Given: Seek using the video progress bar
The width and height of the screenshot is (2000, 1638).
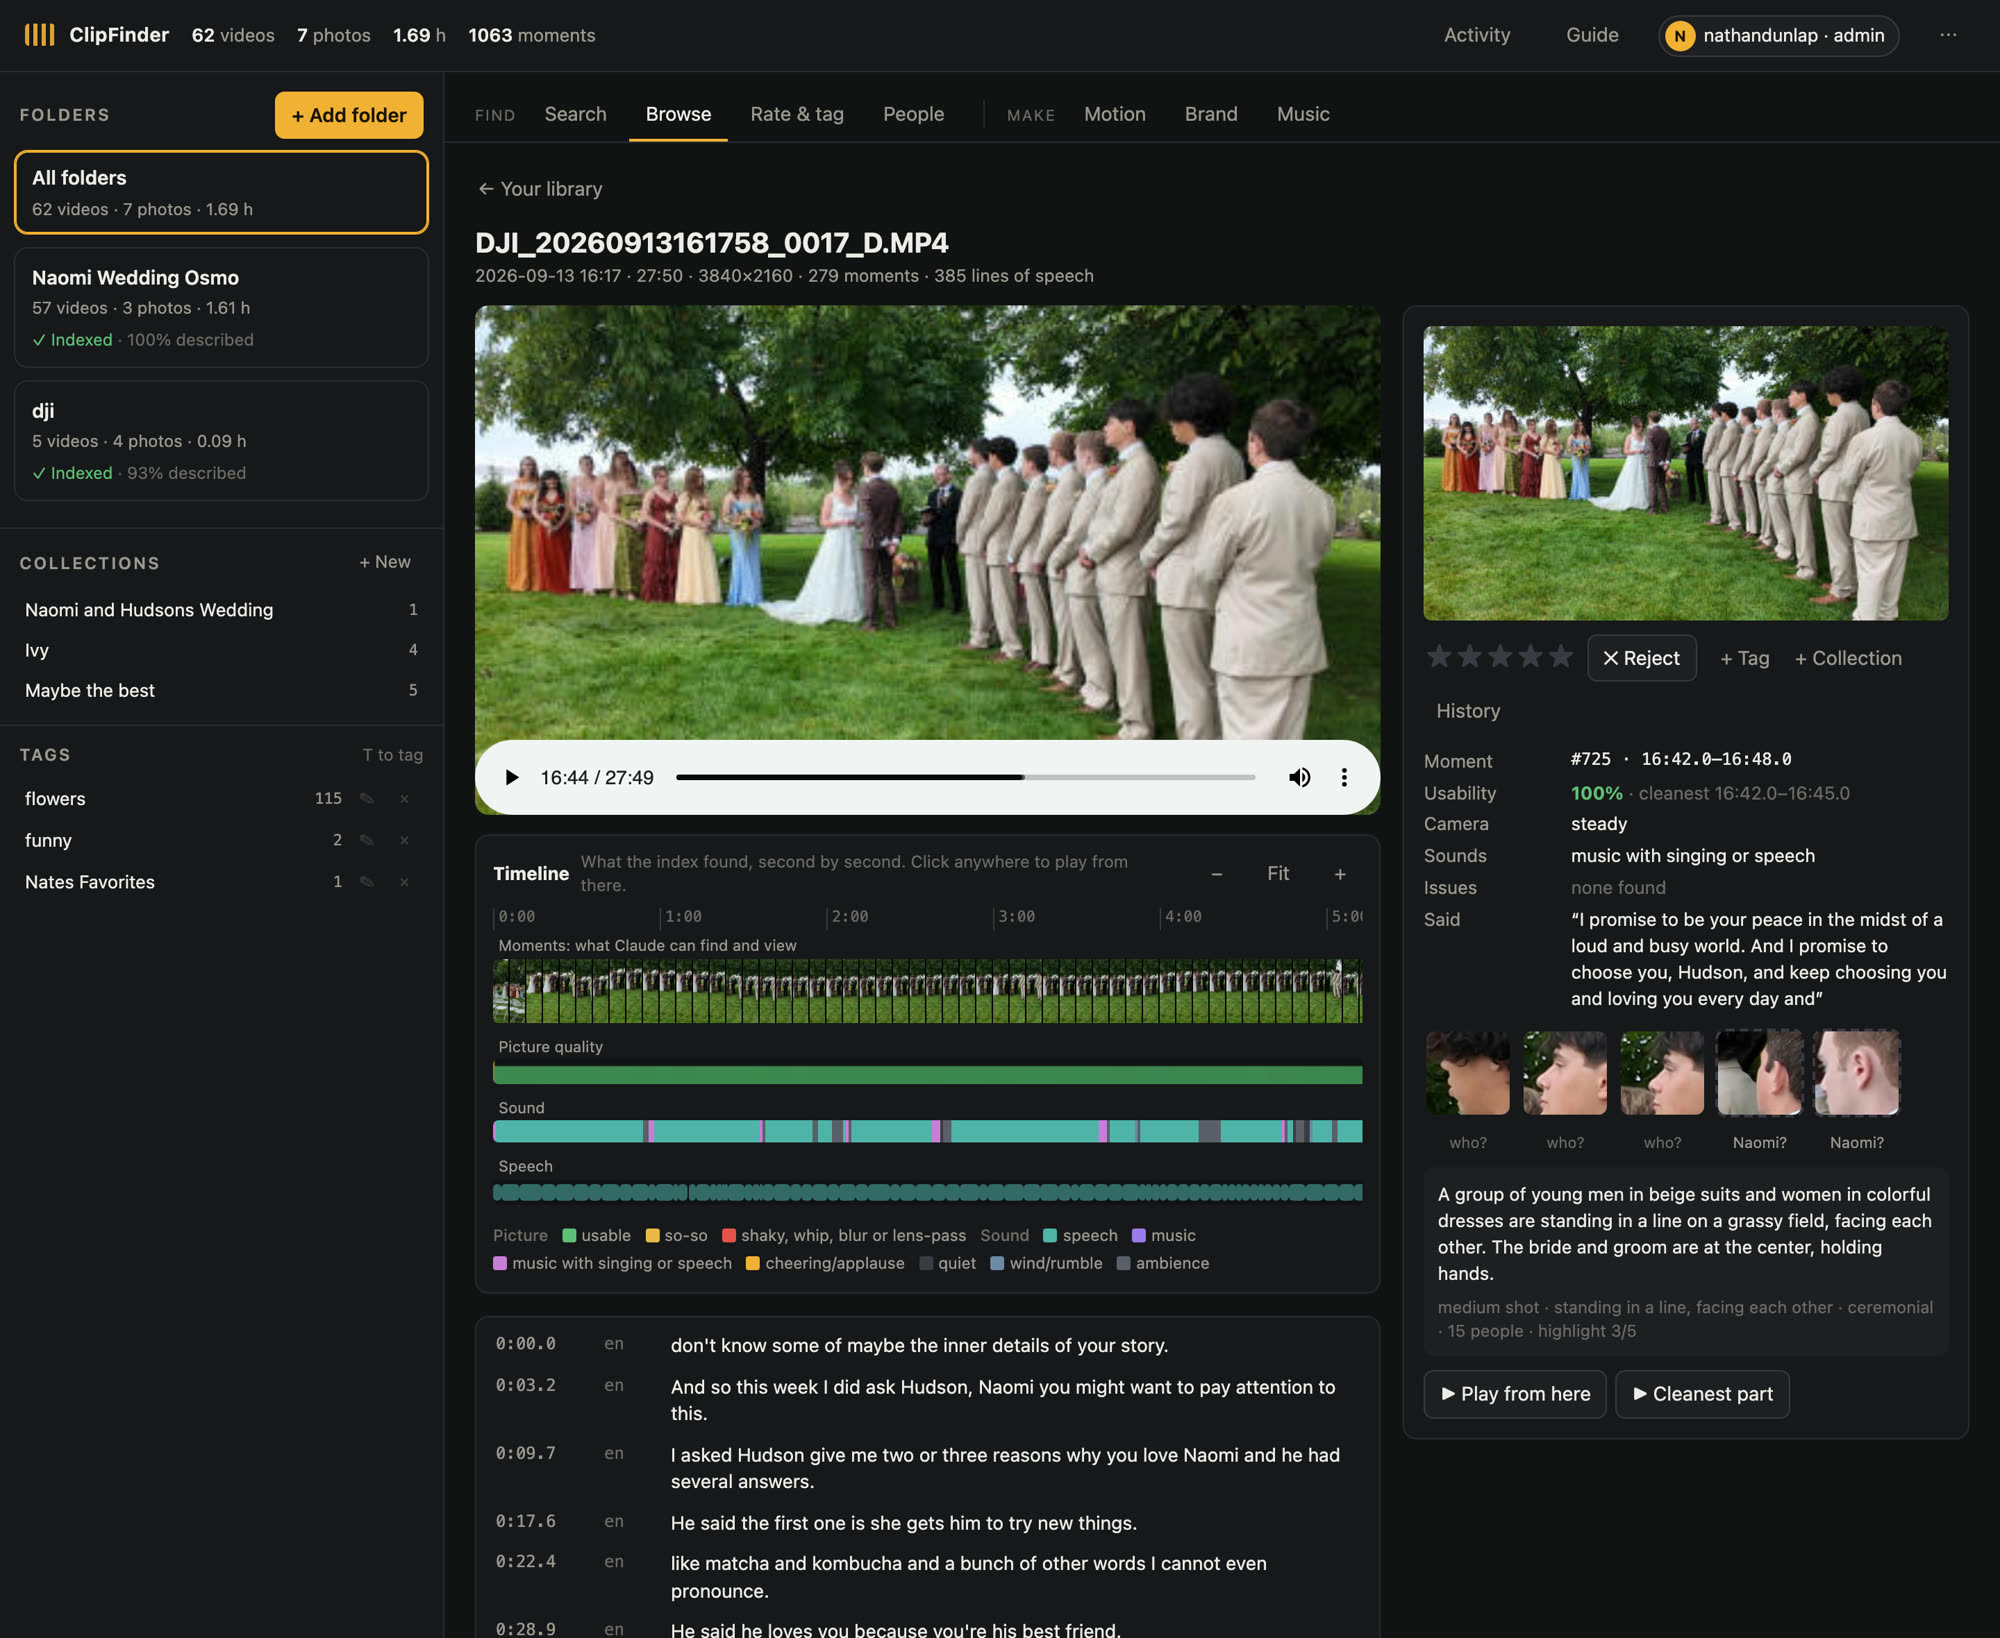Looking at the screenshot, I should coord(965,777).
